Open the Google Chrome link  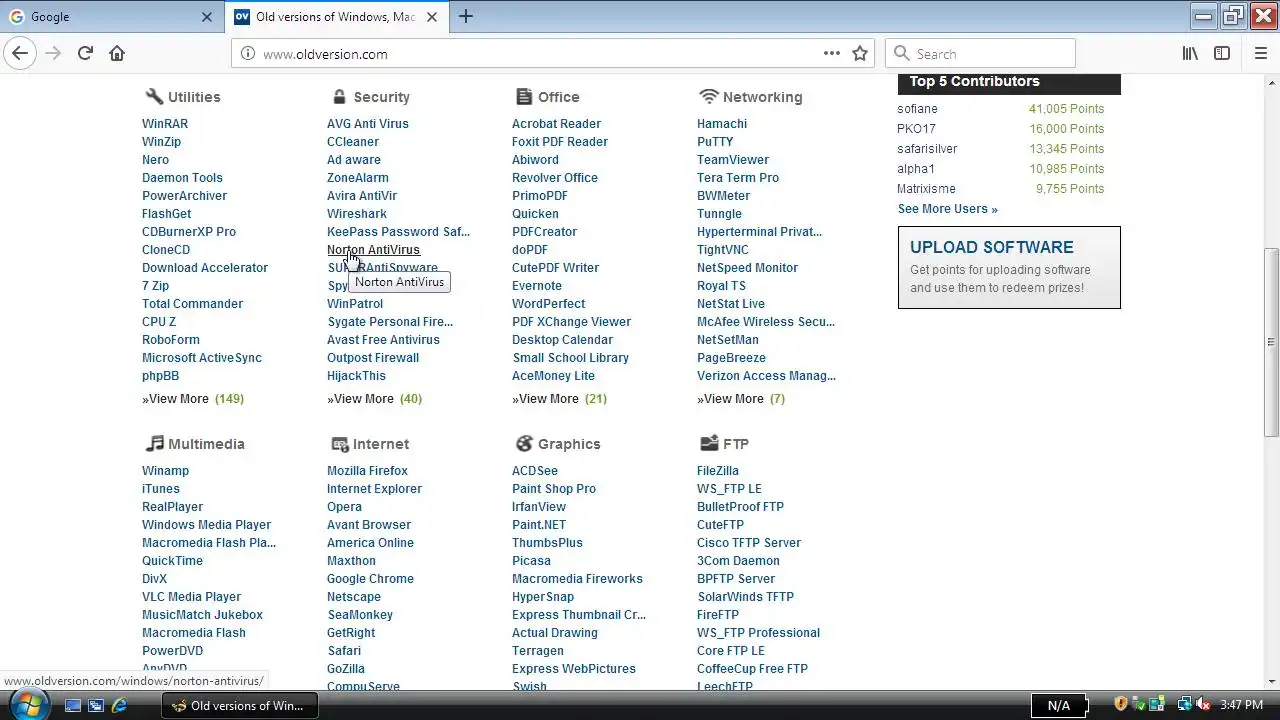pos(370,579)
